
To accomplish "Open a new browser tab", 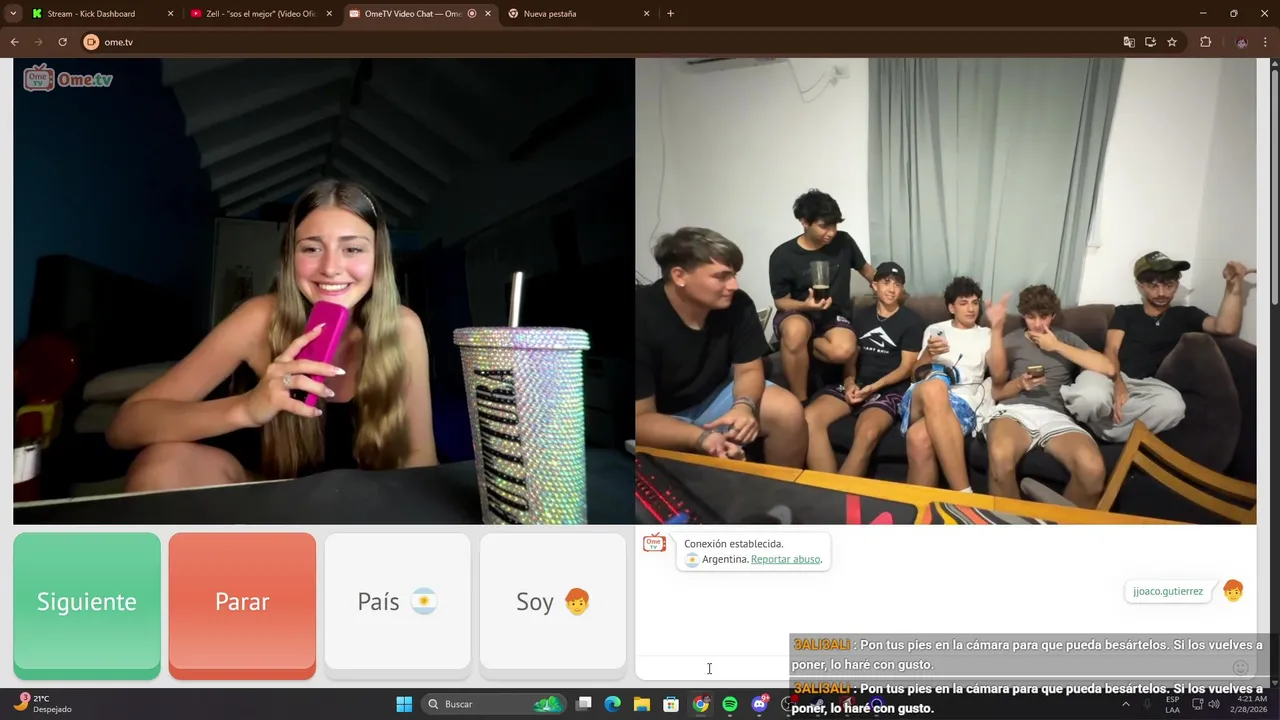I will pos(670,14).
